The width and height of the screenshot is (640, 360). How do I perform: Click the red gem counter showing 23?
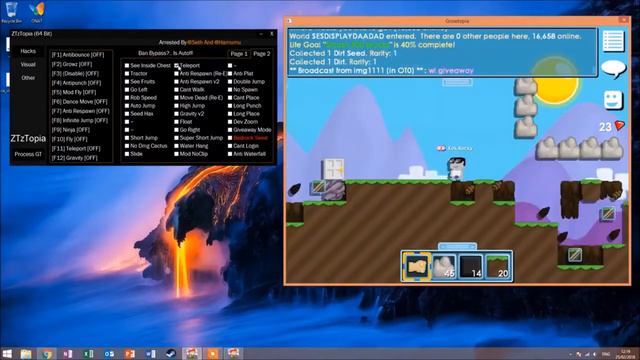612,126
